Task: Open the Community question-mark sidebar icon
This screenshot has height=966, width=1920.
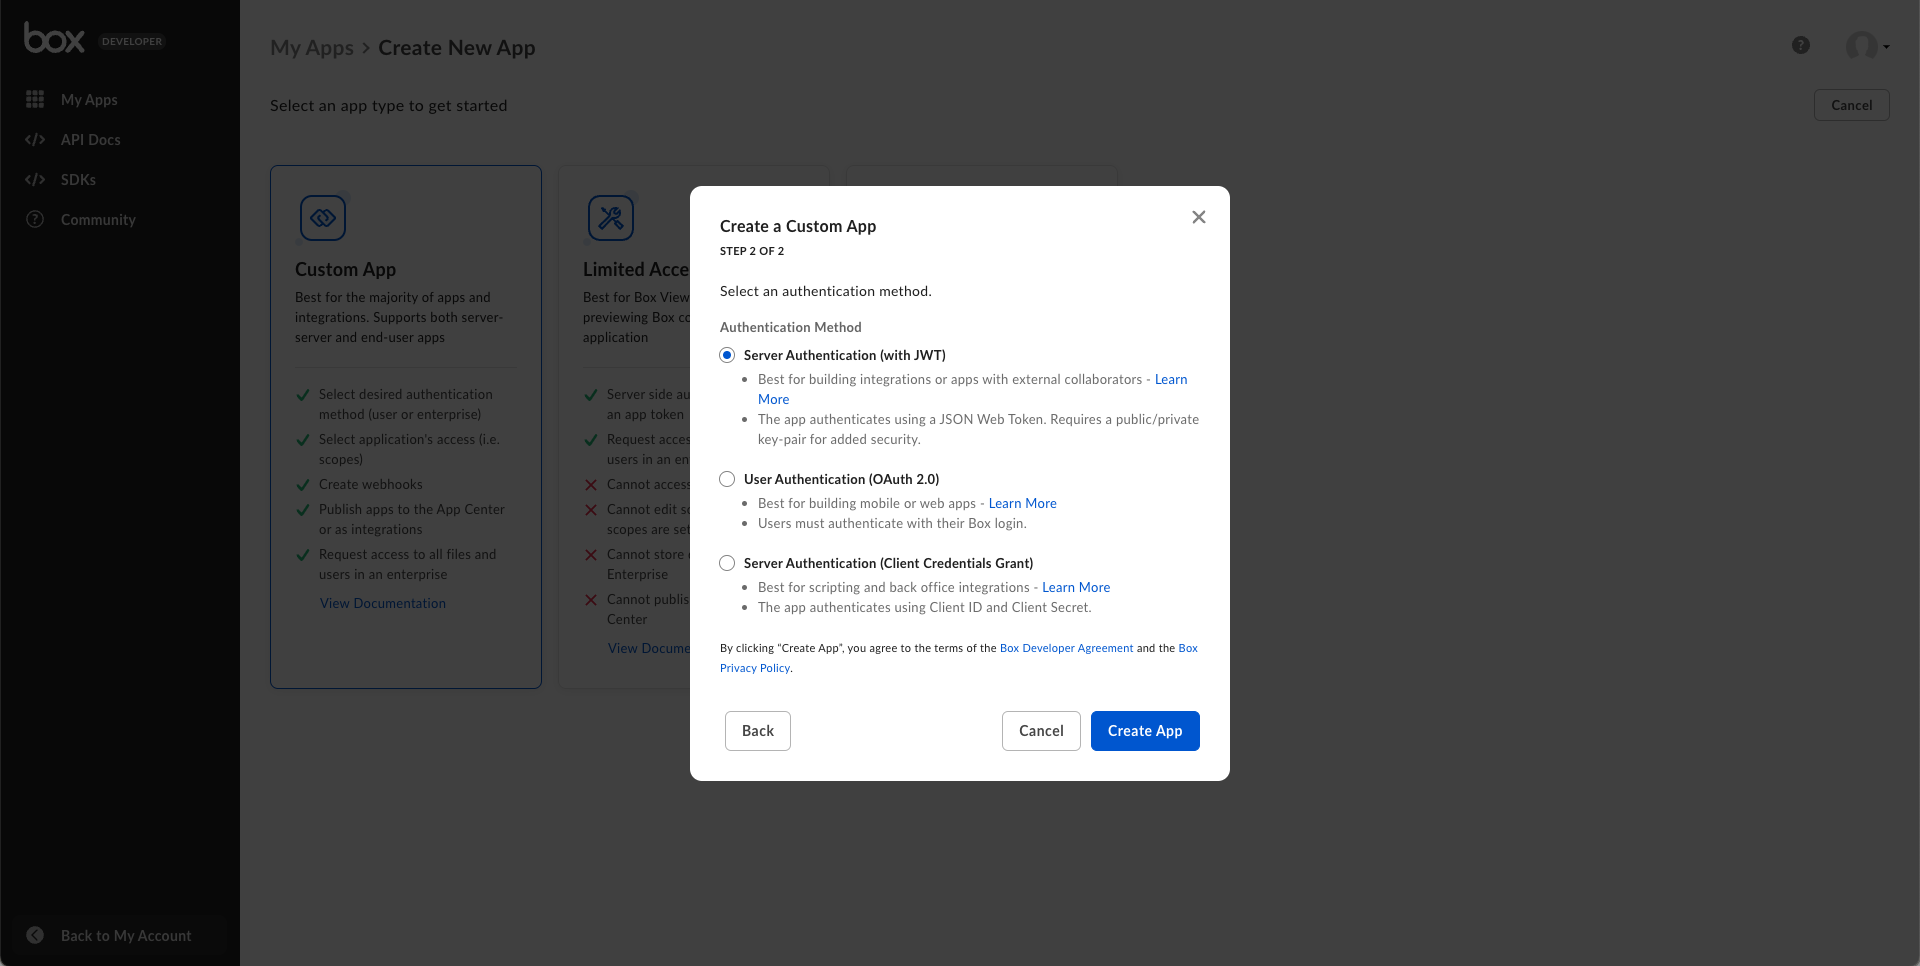Action: pyautogui.click(x=34, y=220)
